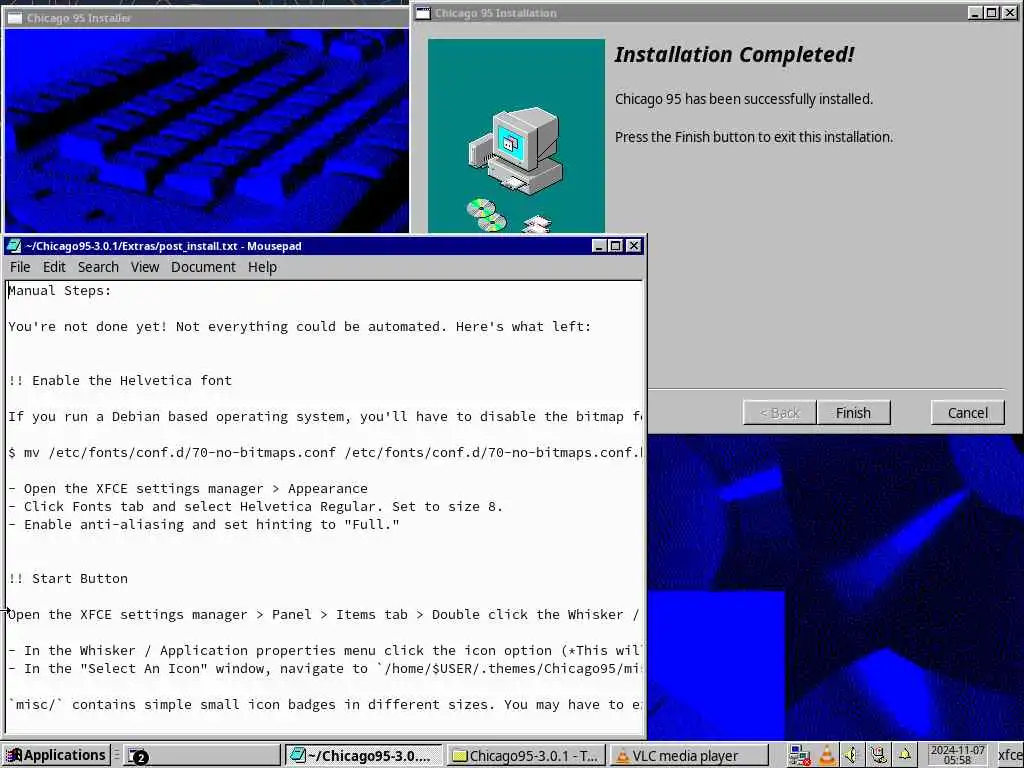The image size is (1024, 768).
Task: Click the disabled Back button in the installer
Action: click(779, 413)
